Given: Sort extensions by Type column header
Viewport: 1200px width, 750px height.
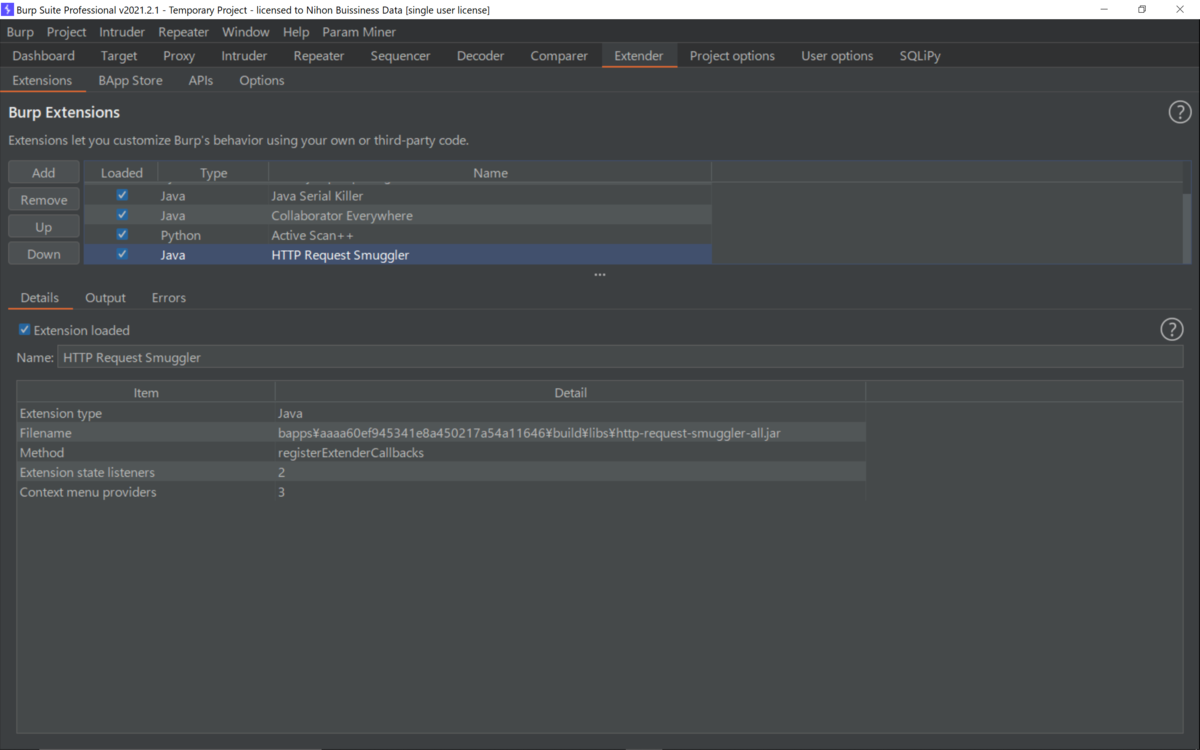Looking at the screenshot, I should pyautogui.click(x=213, y=173).
